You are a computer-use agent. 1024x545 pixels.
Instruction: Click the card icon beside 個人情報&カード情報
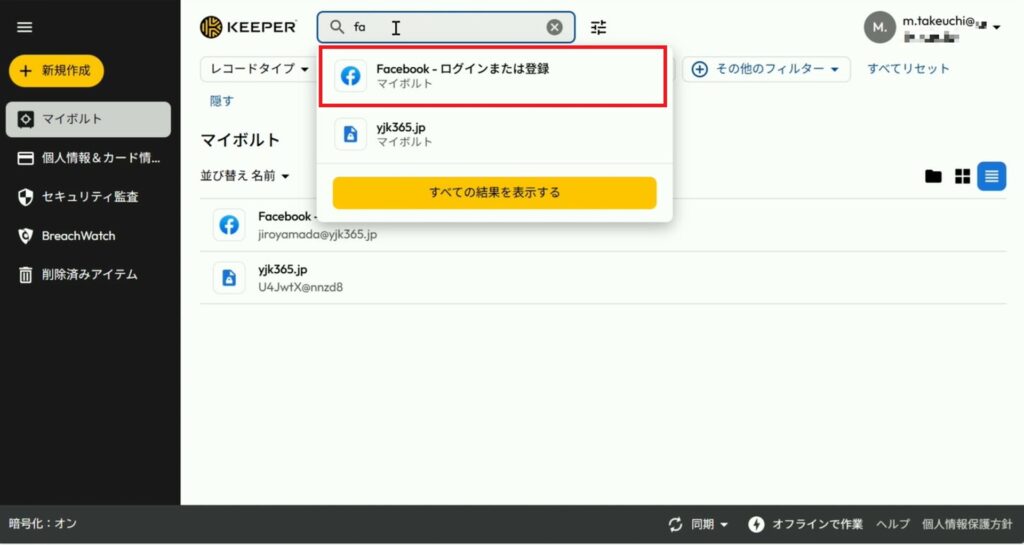[x=25, y=158]
